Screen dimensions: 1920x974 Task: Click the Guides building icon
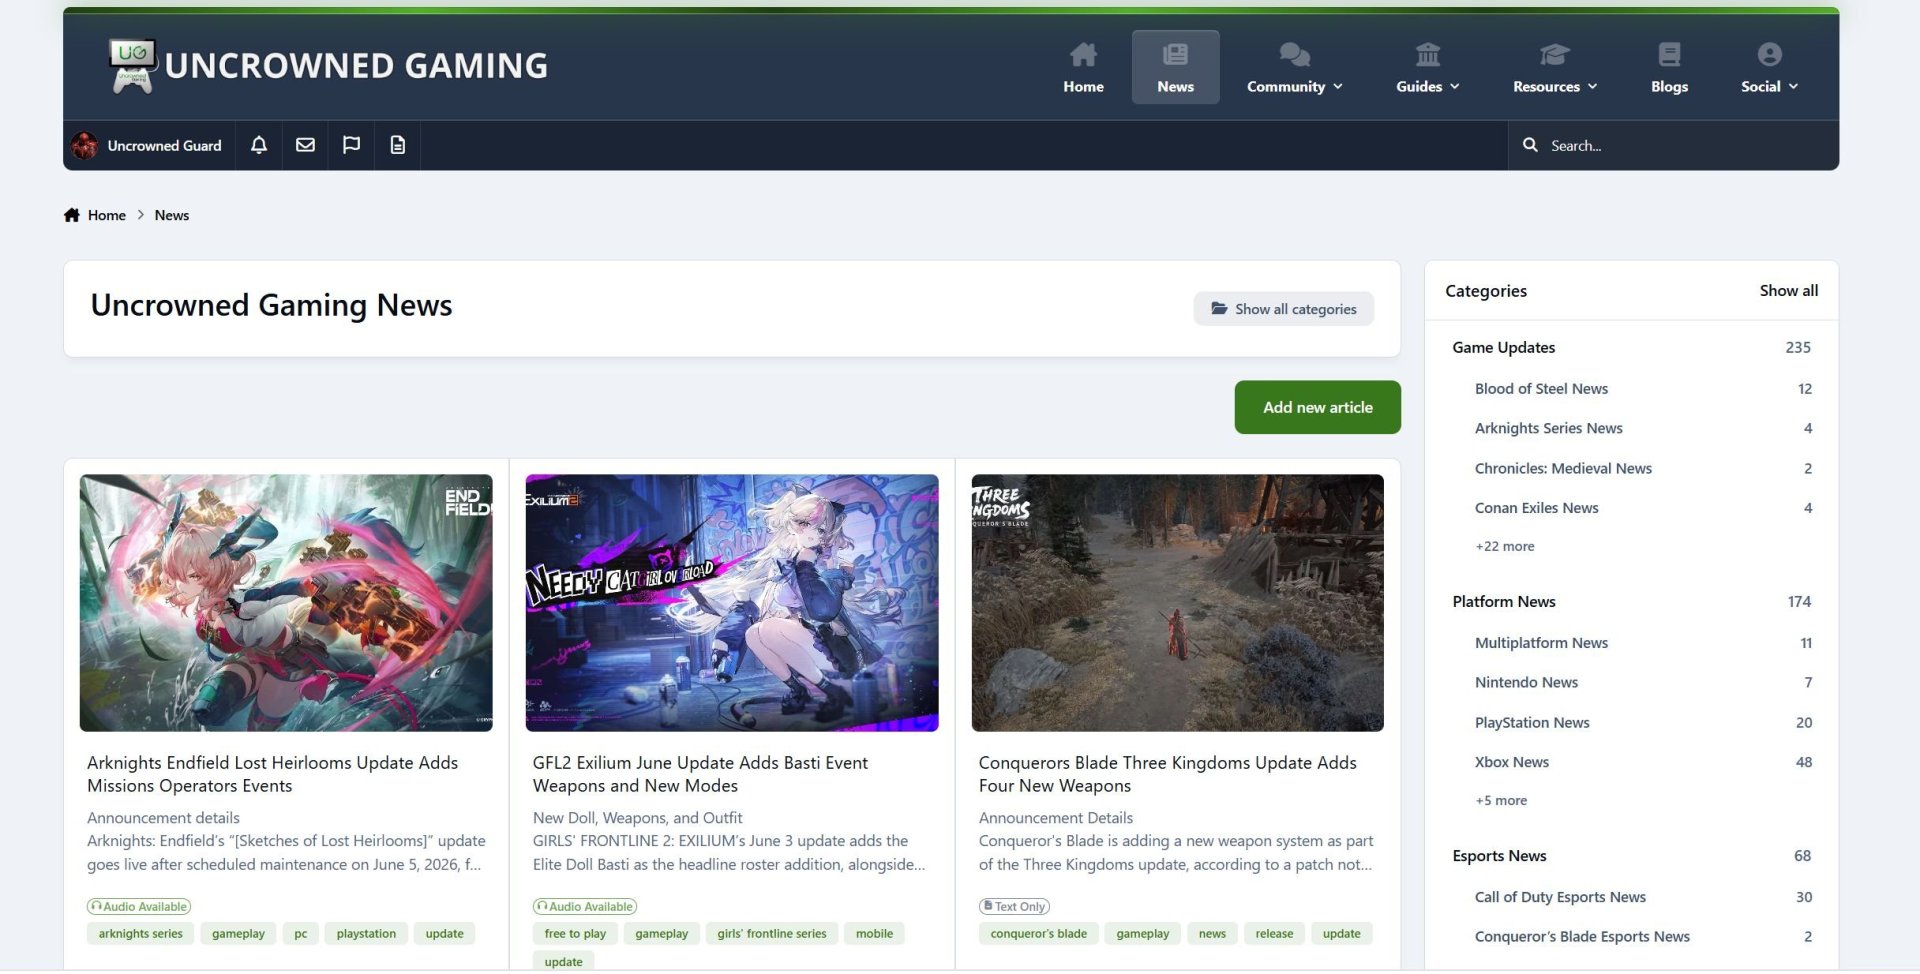tap(1428, 54)
